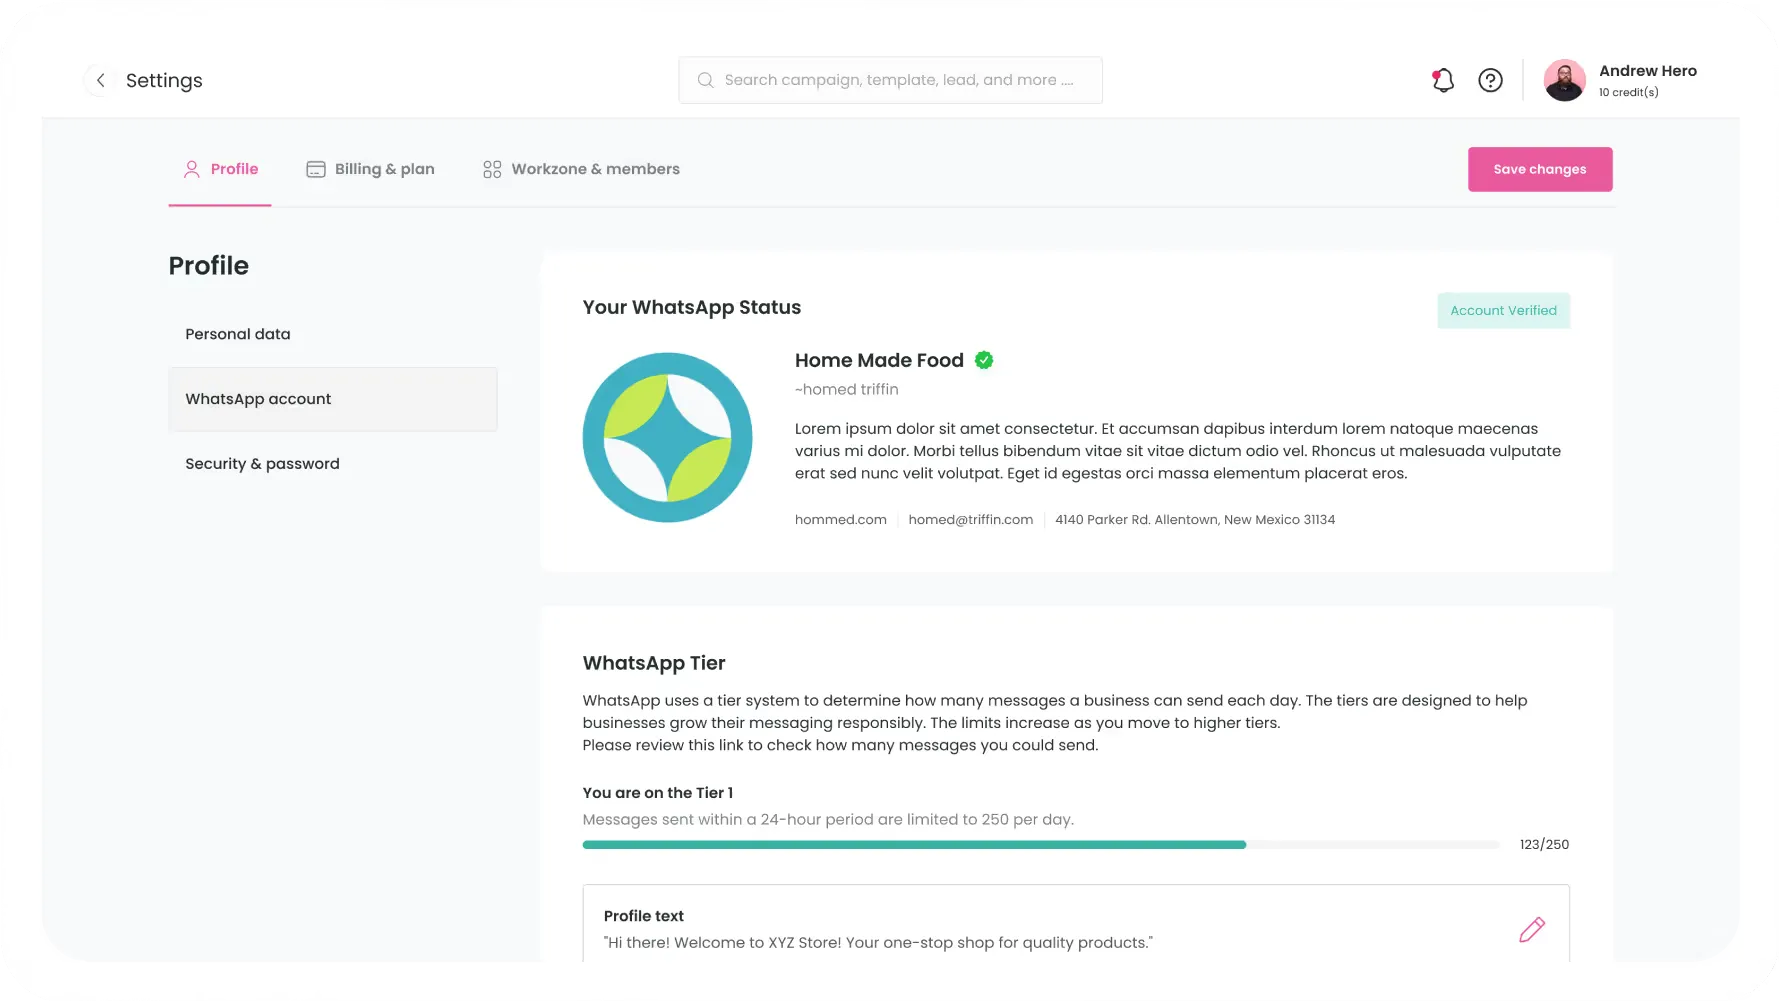
Task: Click the Andrew Hero user name
Action: pyautogui.click(x=1647, y=71)
